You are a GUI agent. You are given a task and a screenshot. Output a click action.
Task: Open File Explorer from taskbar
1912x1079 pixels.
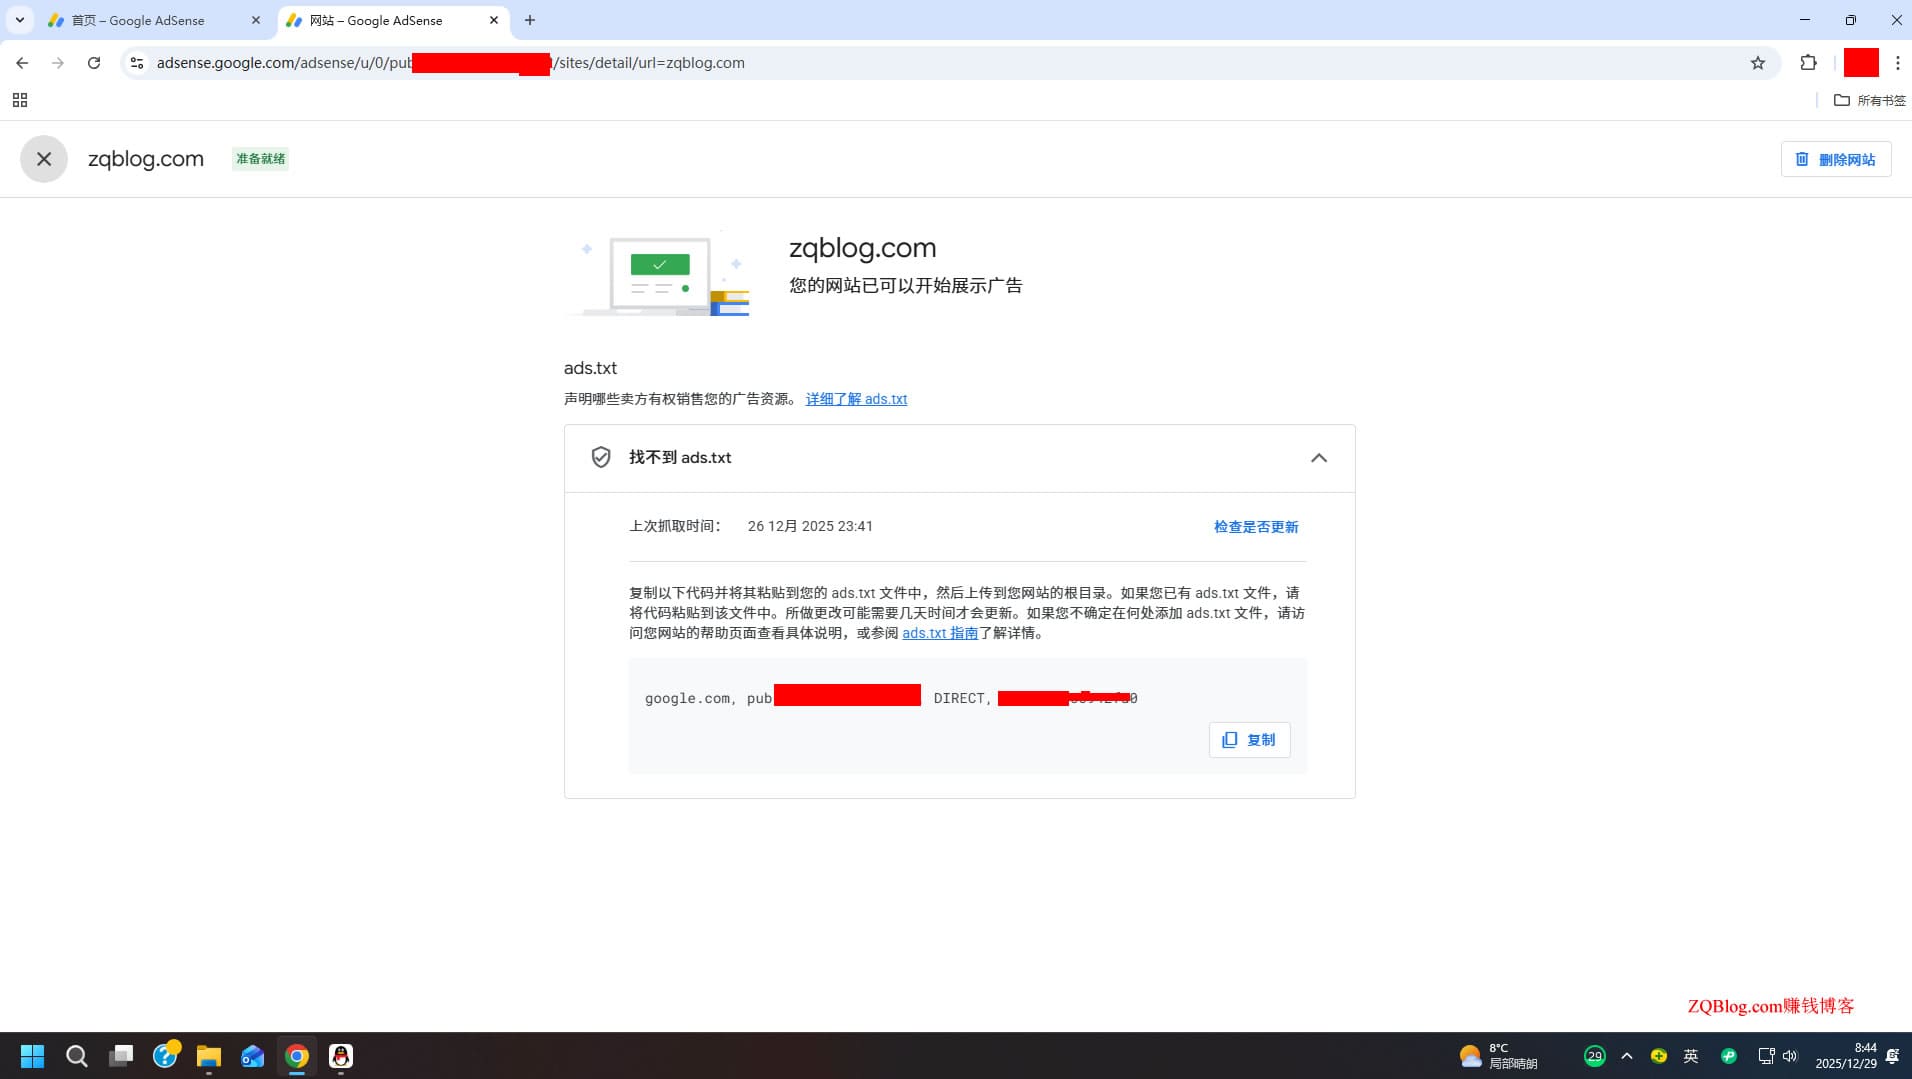[209, 1056]
